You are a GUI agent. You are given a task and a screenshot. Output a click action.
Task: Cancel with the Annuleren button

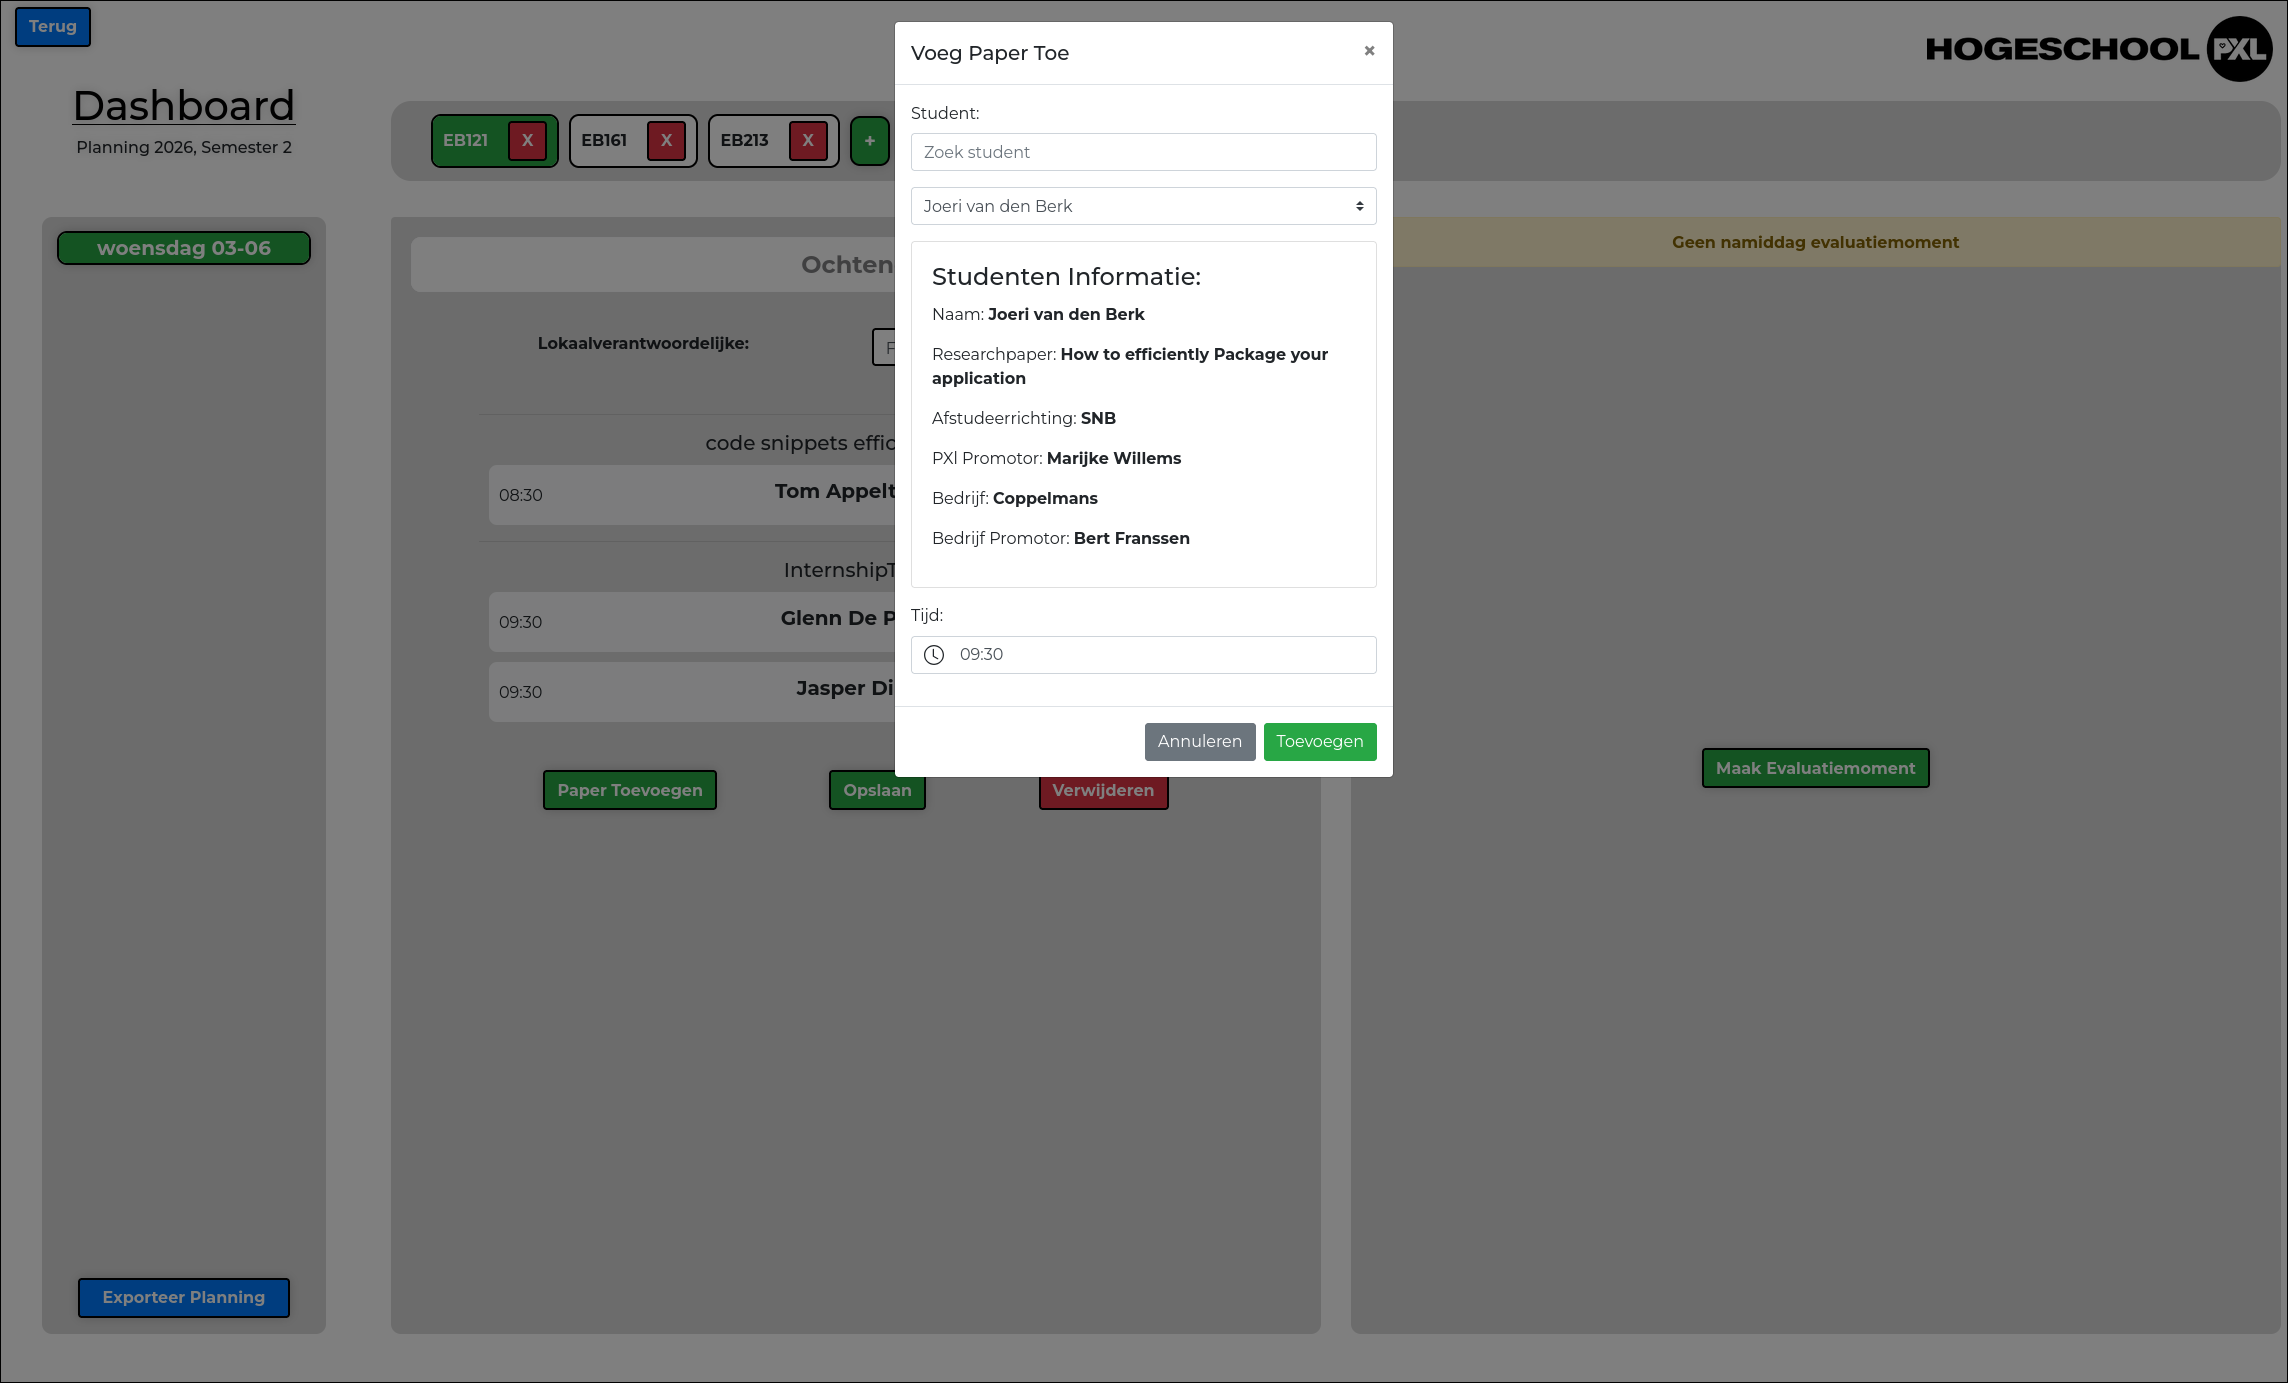pos(1199,742)
